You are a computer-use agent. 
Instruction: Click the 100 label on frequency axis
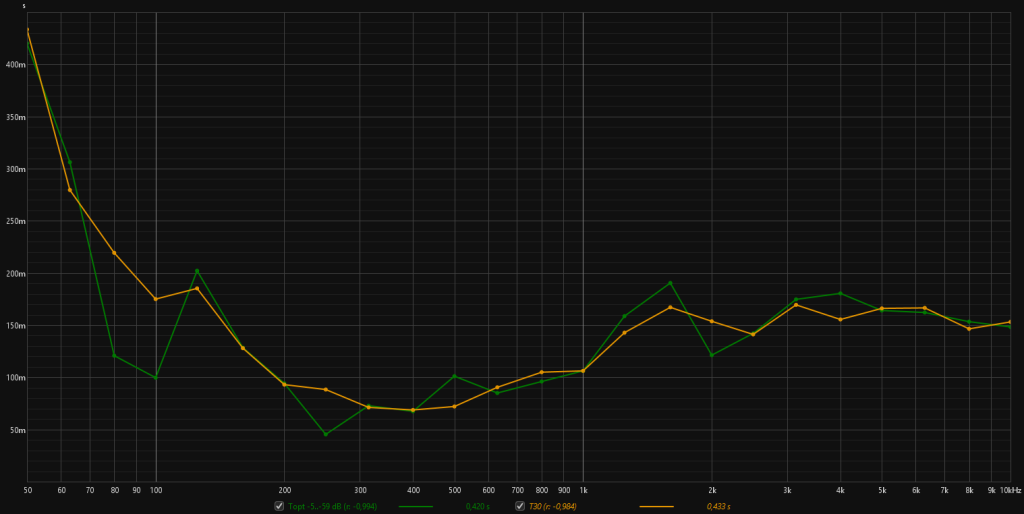(156, 491)
